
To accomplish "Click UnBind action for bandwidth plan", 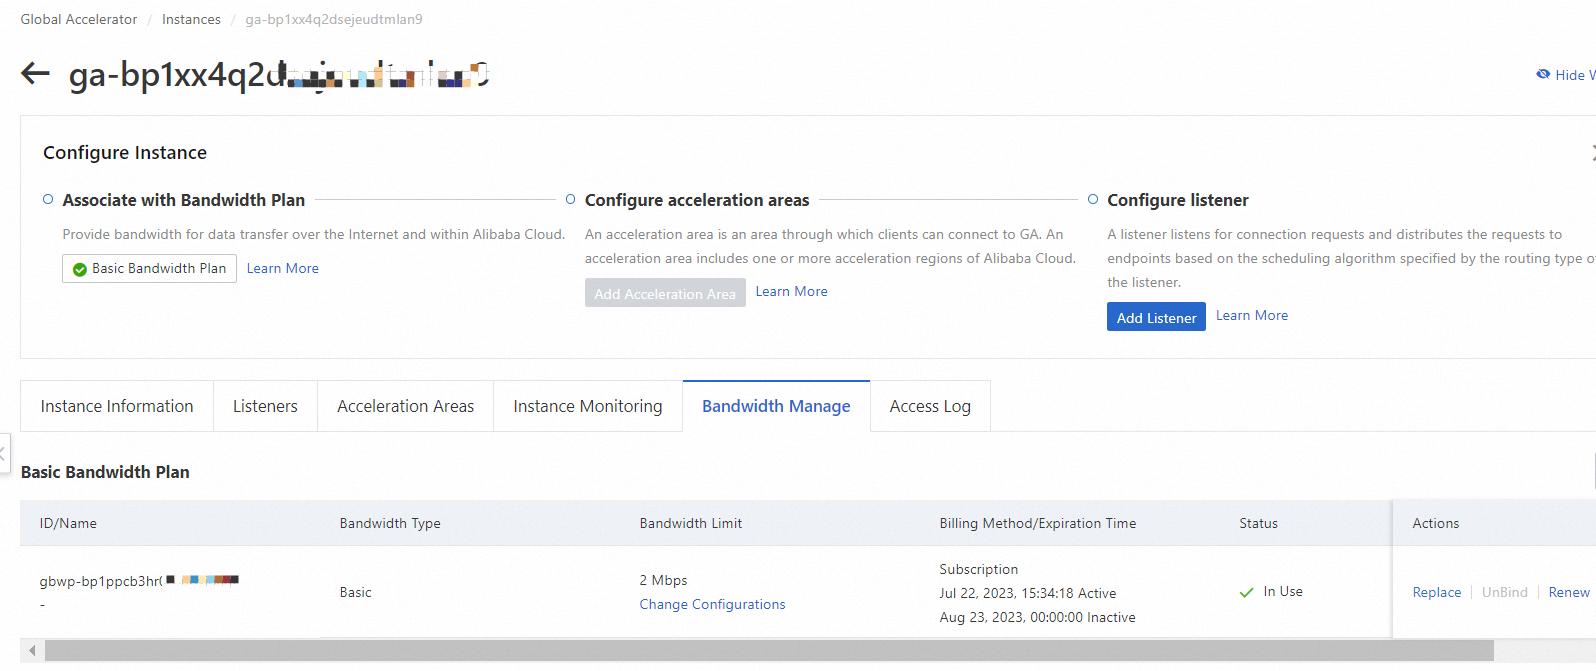I will click(x=1505, y=592).
